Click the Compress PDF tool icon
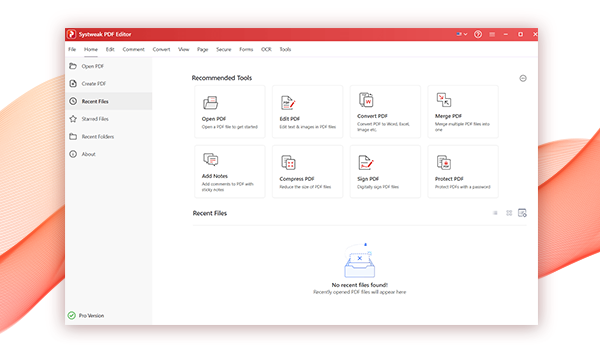 (288, 162)
